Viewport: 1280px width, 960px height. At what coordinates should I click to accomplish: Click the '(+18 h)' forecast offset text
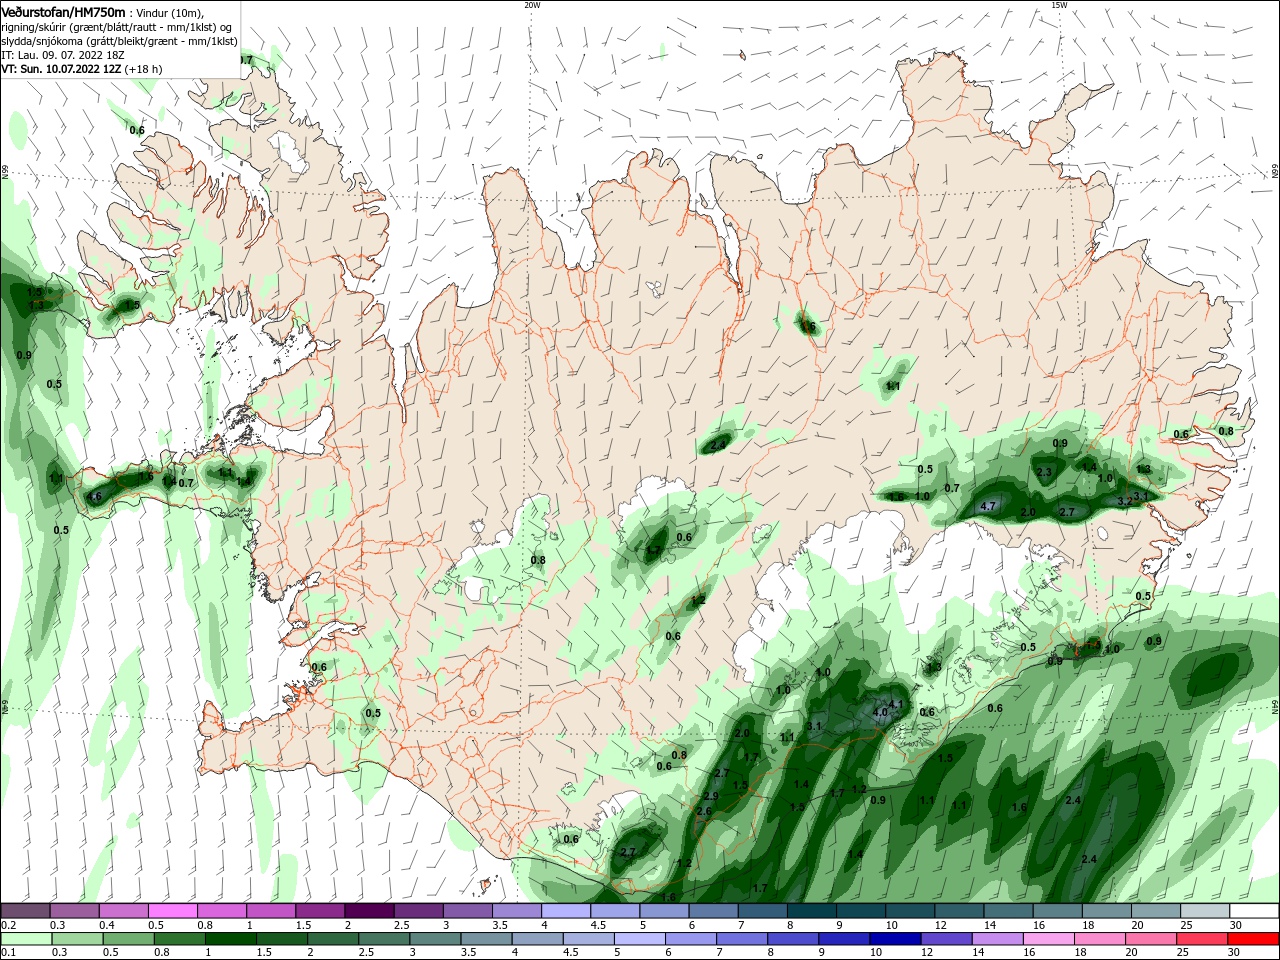(144, 69)
